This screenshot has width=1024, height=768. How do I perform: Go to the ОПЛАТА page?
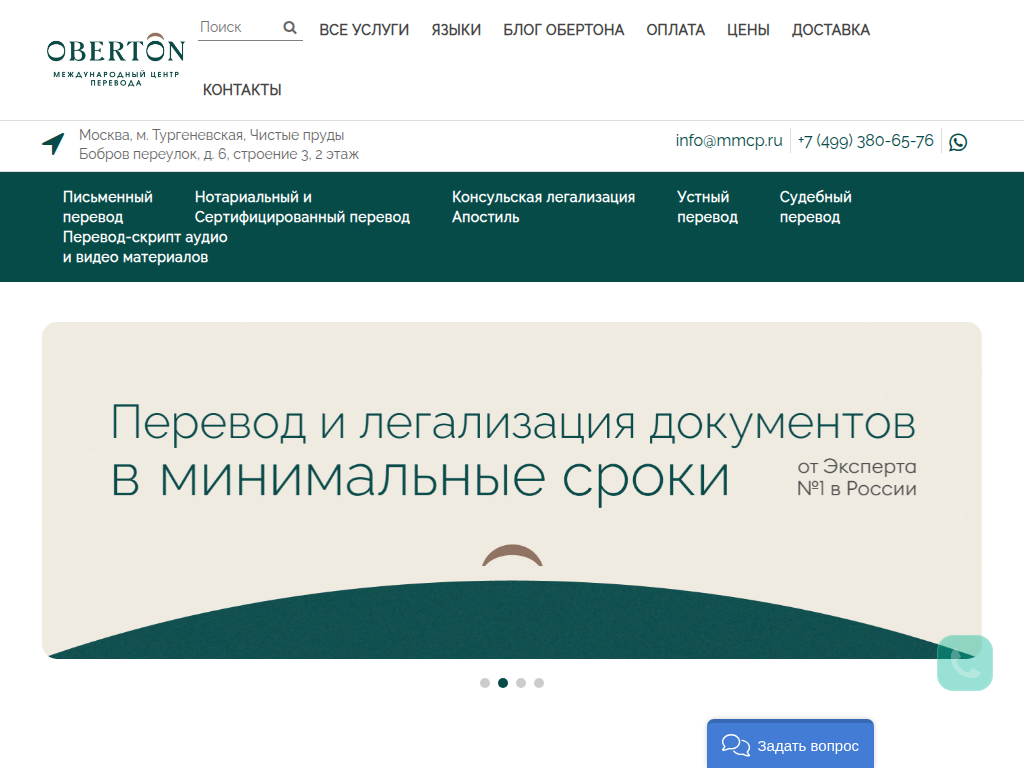click(x=675, y=29)
